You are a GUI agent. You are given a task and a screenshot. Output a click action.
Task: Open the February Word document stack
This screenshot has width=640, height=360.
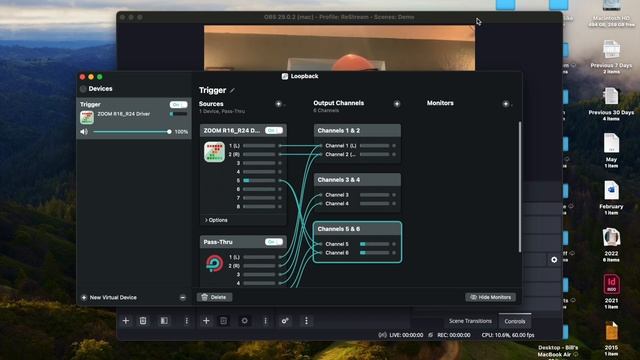point(611,191)
